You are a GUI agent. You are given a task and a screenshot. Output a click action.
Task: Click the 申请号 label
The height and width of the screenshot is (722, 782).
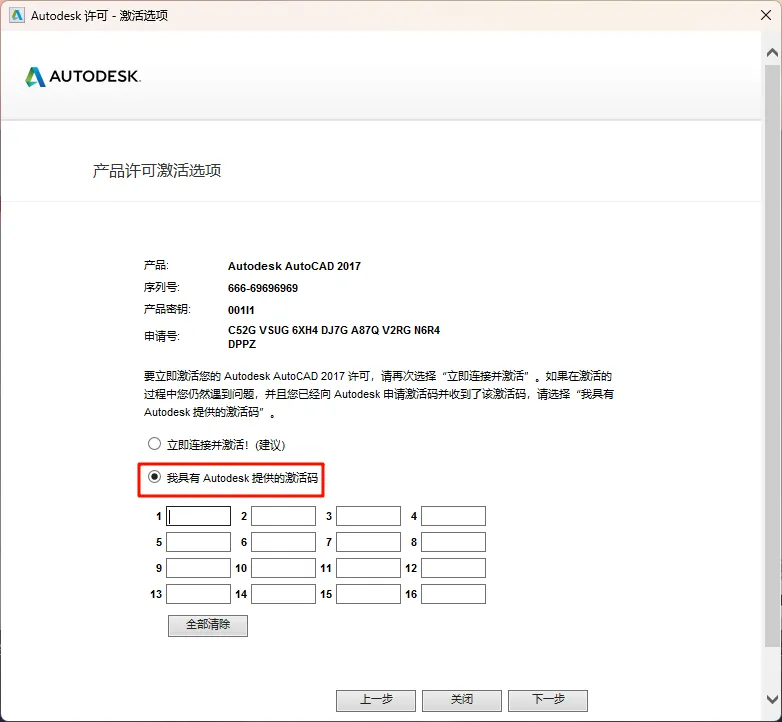click(162, 337)
